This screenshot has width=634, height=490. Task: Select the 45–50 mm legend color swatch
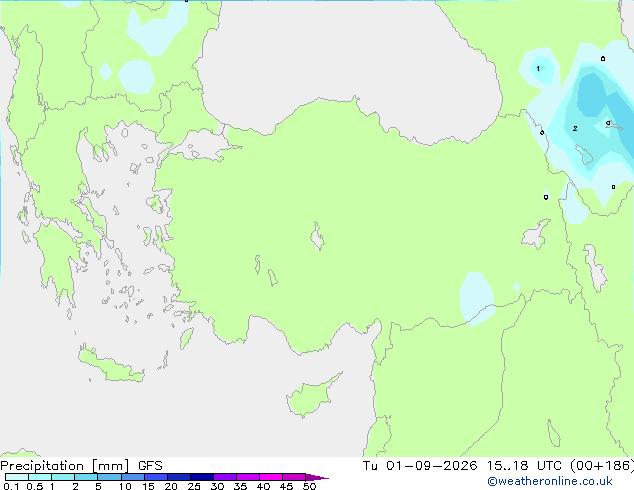click(294, 477)
